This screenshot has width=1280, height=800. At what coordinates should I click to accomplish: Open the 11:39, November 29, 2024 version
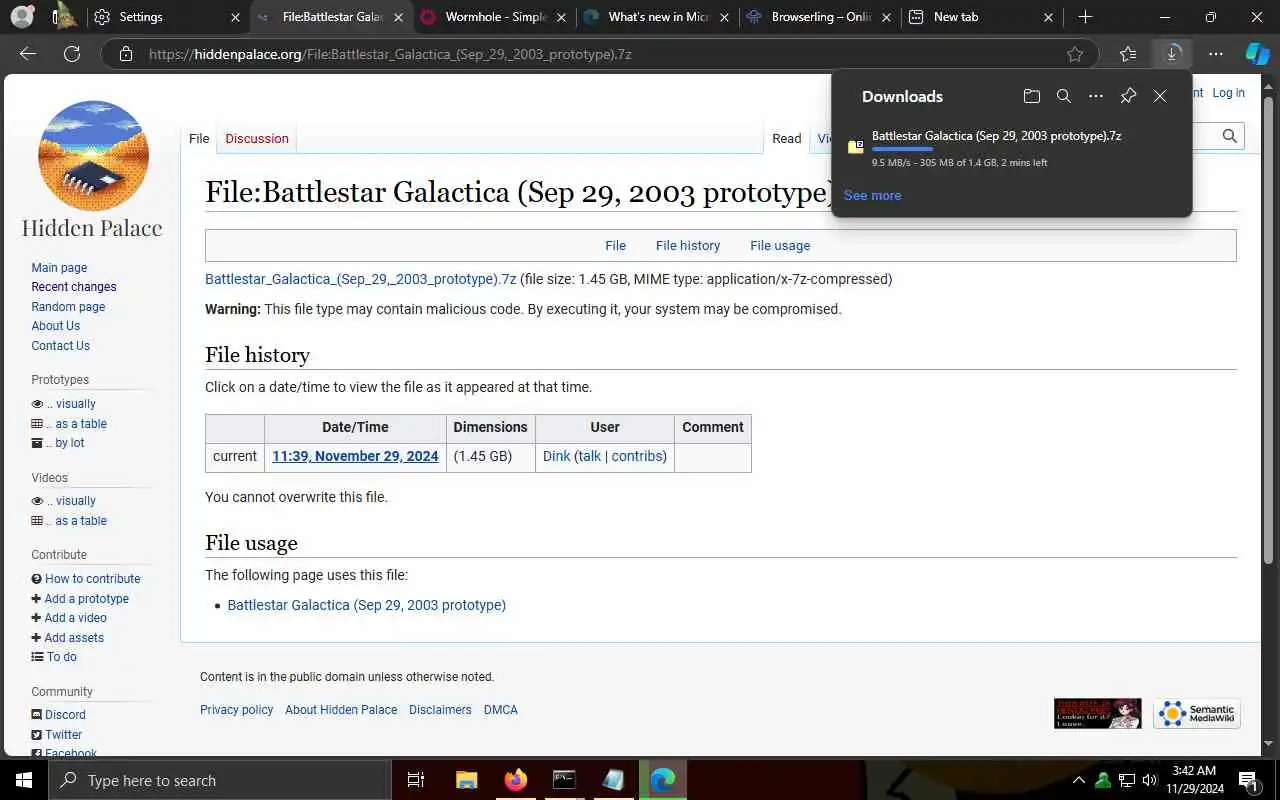[355, 456]
